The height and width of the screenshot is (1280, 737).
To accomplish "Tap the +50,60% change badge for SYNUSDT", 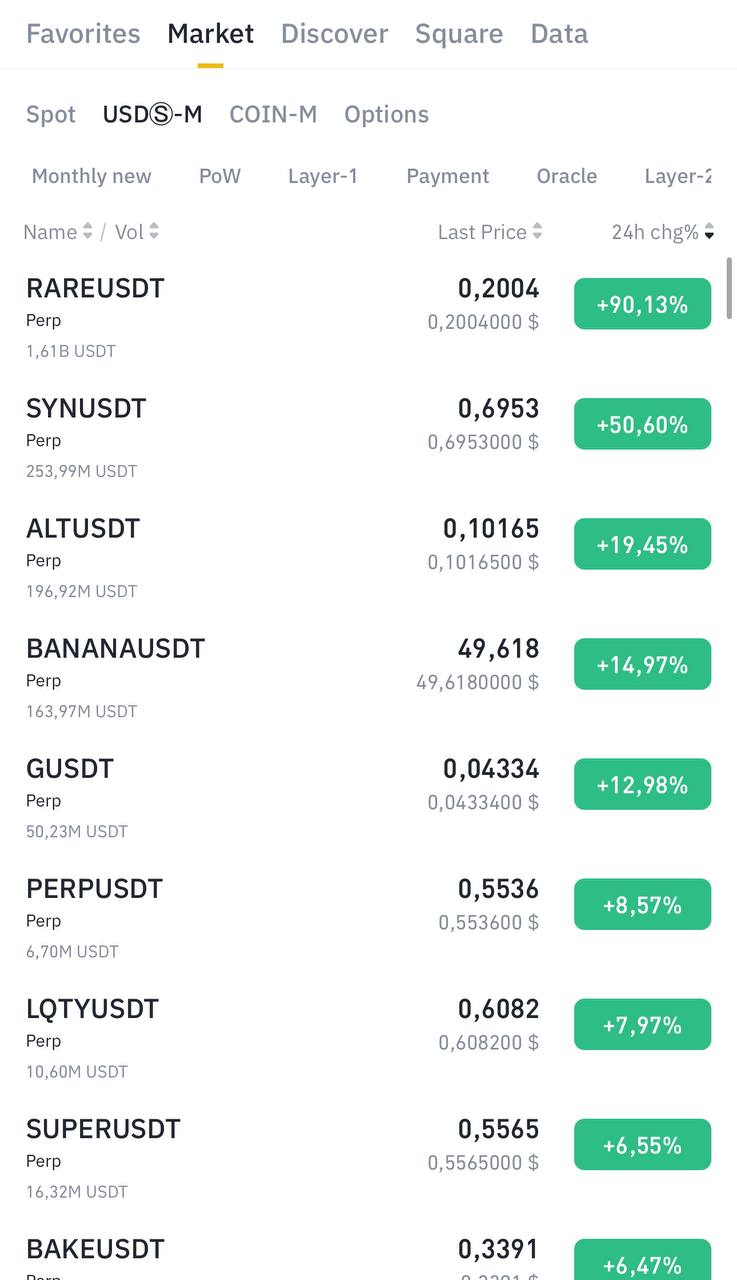I will click(x=642, y=425).
